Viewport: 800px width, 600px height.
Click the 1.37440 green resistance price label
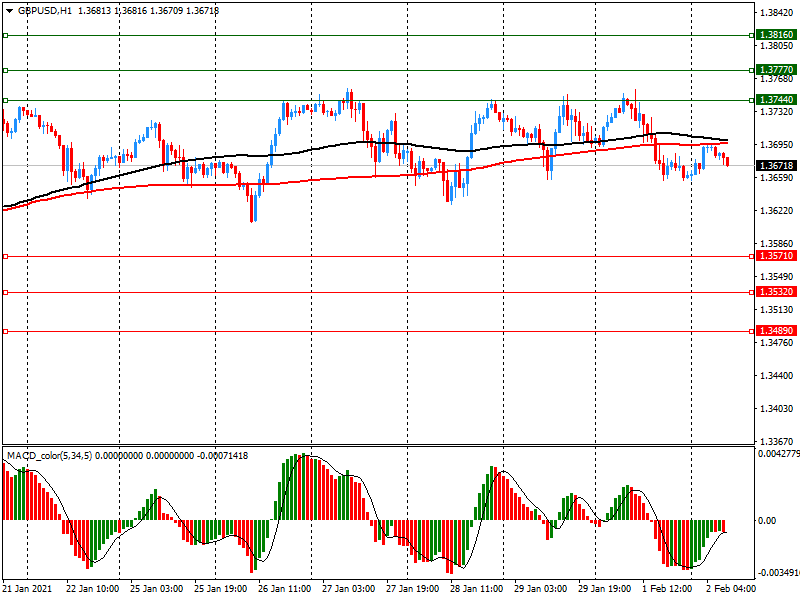coord(776,100)
